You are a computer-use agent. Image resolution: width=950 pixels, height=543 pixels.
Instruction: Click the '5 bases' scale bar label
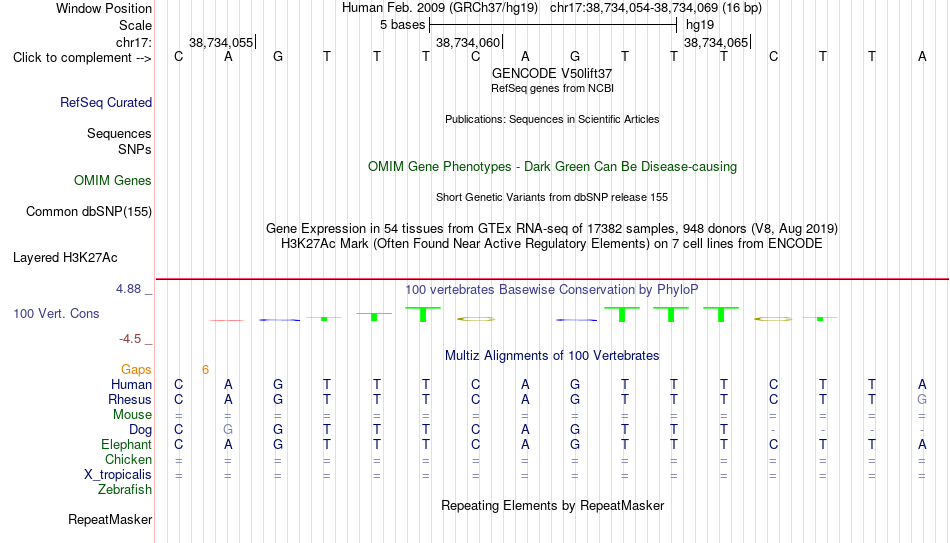[402, 25]
